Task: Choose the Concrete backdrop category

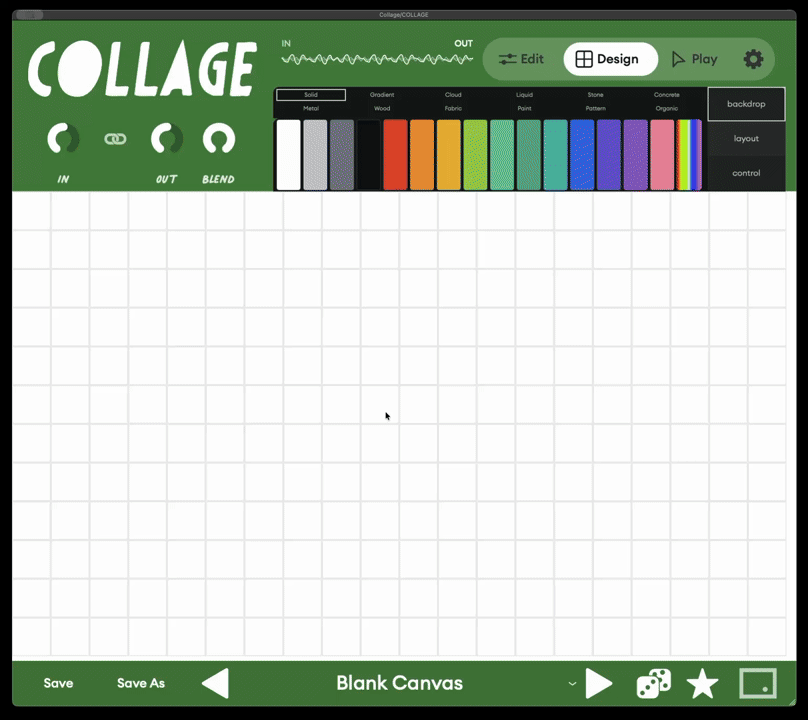Action: pyautogui.click(x=666, y=95)
